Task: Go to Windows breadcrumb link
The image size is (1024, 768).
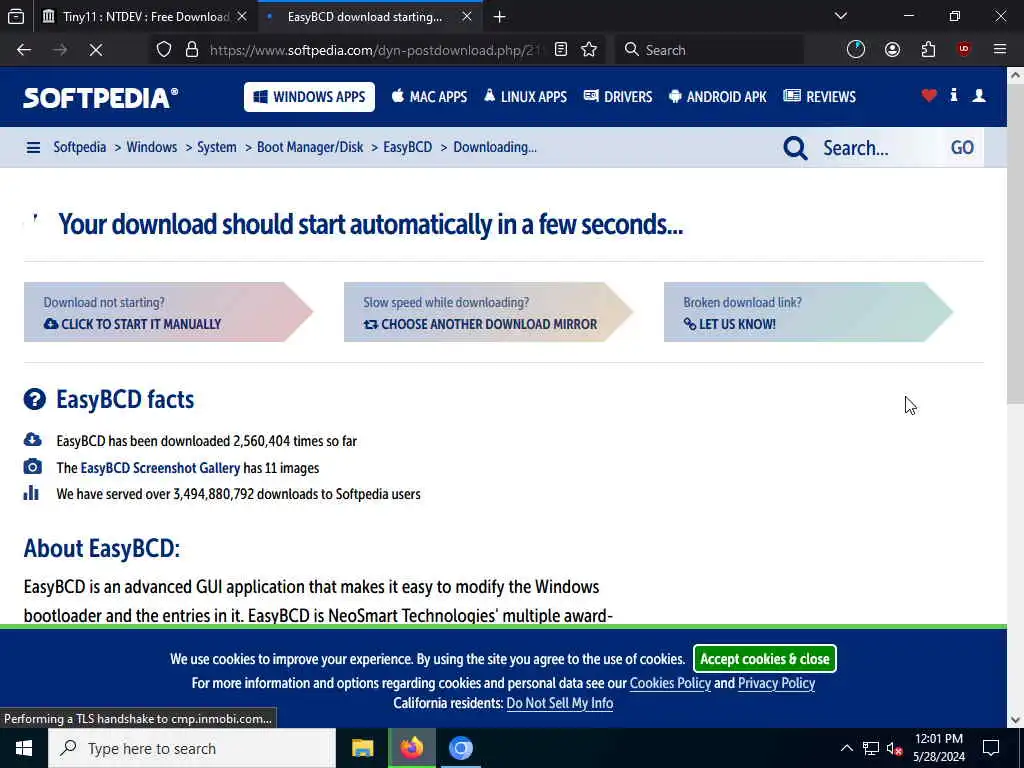Action: [x=152, y=147]
